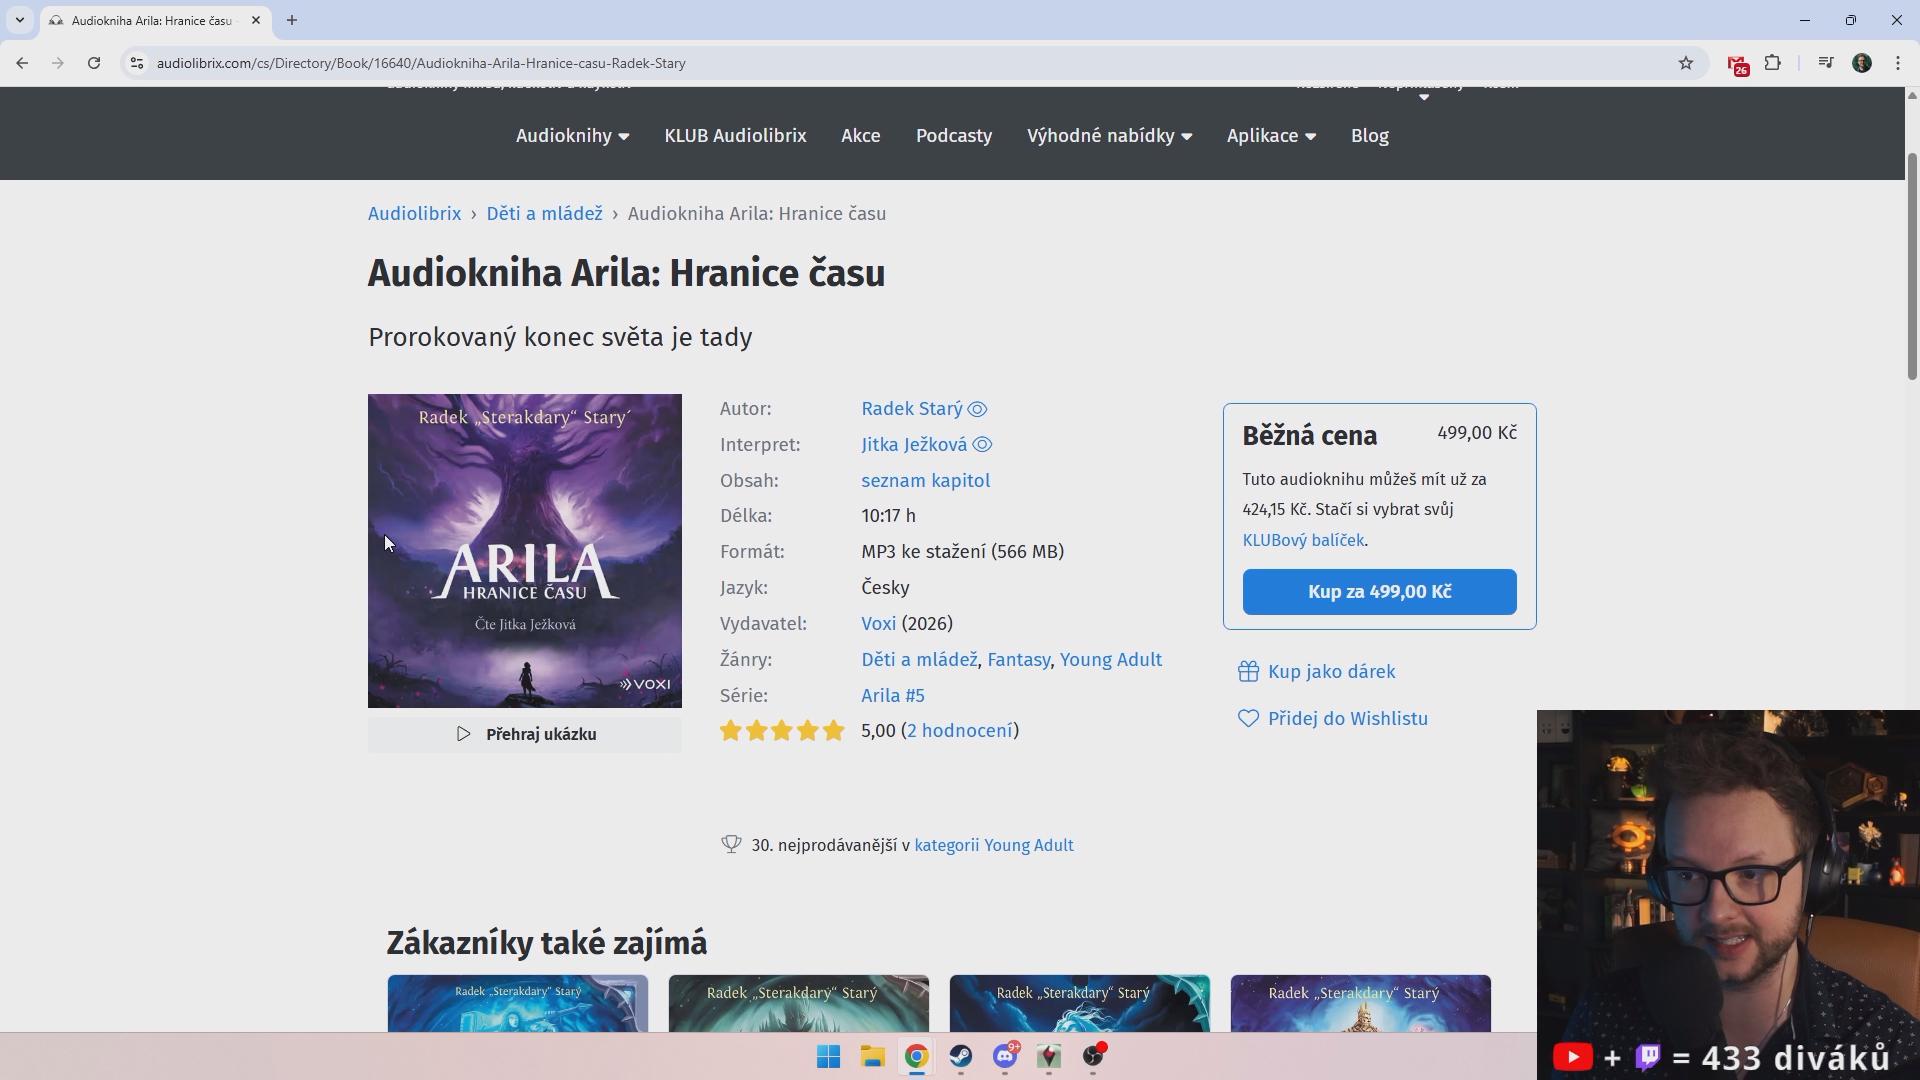Click the trophy bestseller icon
The width and height of the screenshot is (1920, 1080).
coord(731,845)
